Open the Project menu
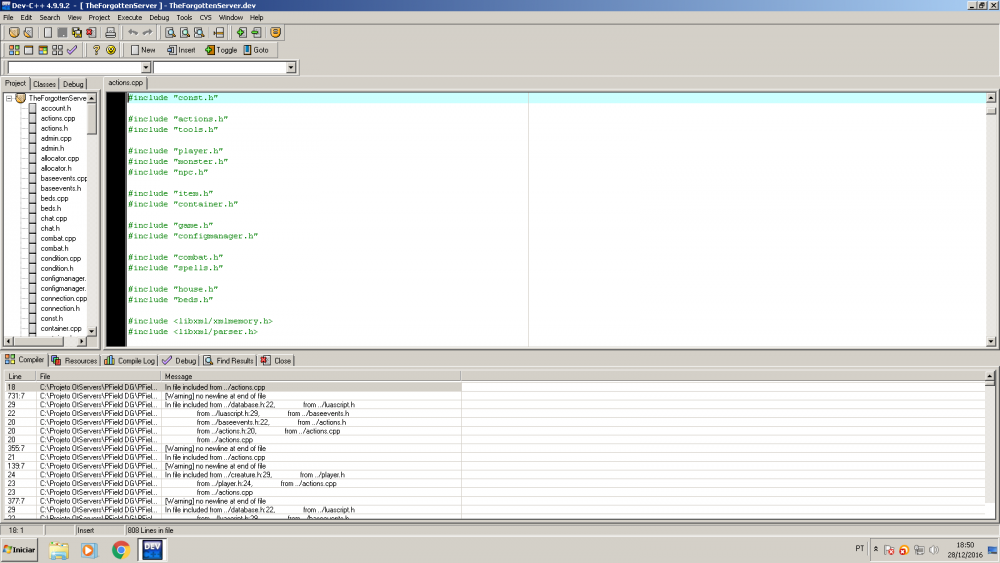 point(99,17)
